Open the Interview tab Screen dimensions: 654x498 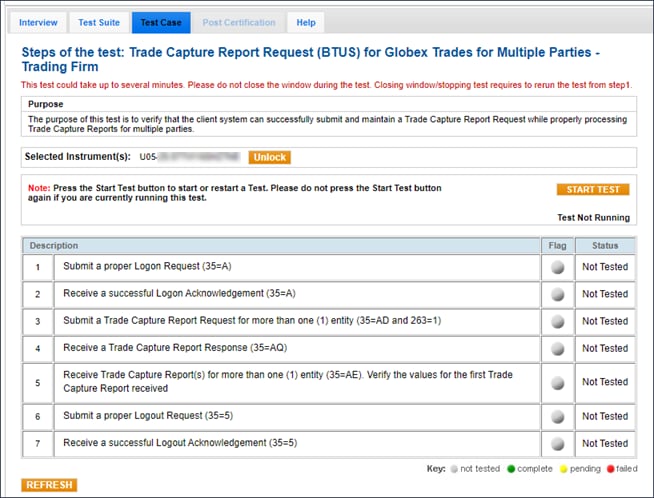(39, 22)
